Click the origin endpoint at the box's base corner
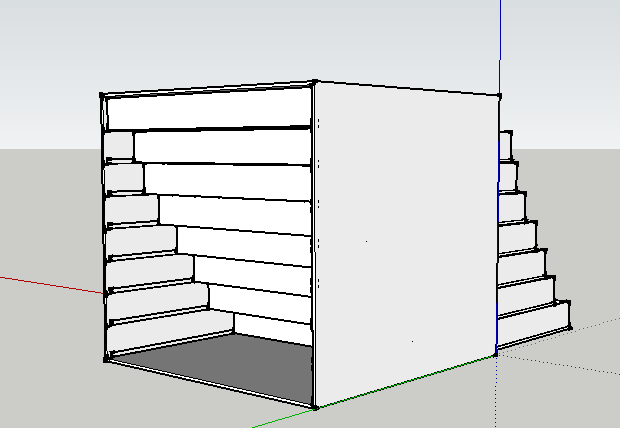This screenshot has width=620, height=428. 496,355
